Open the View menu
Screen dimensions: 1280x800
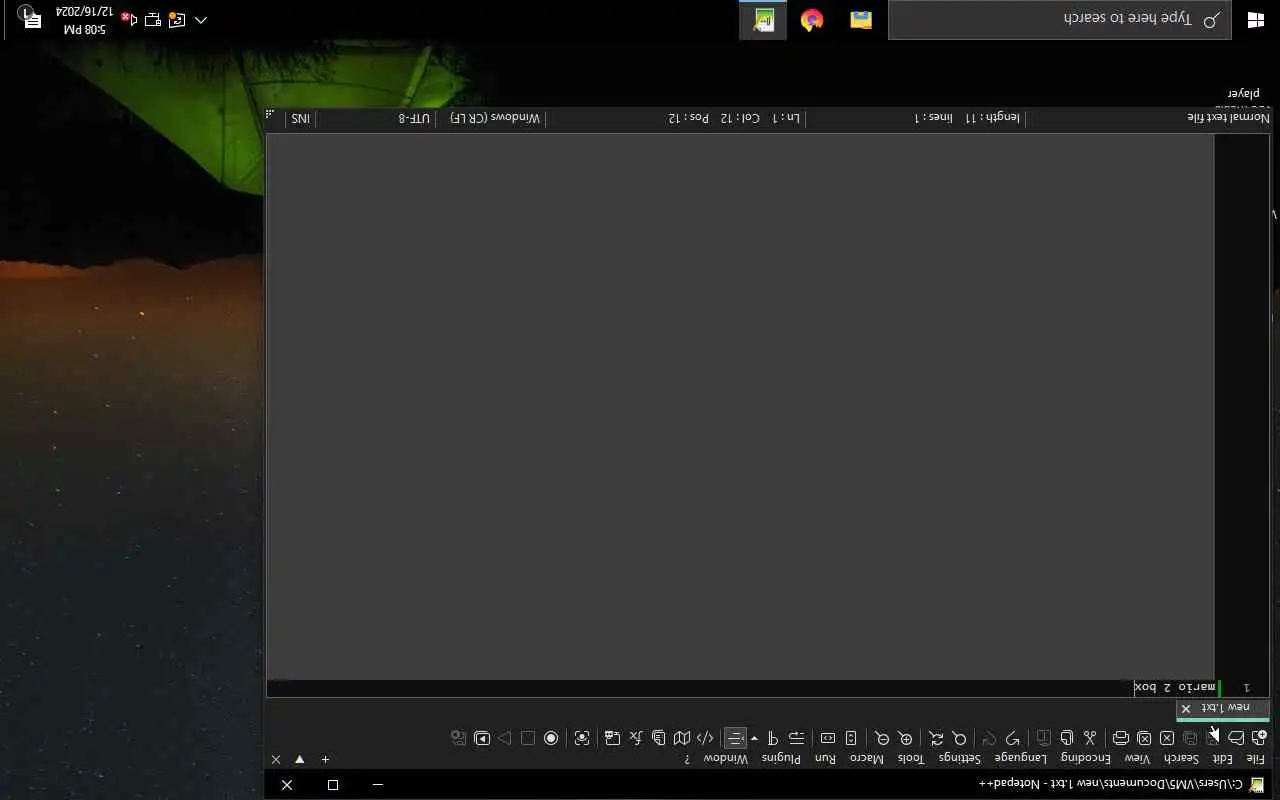[1137, 758]
